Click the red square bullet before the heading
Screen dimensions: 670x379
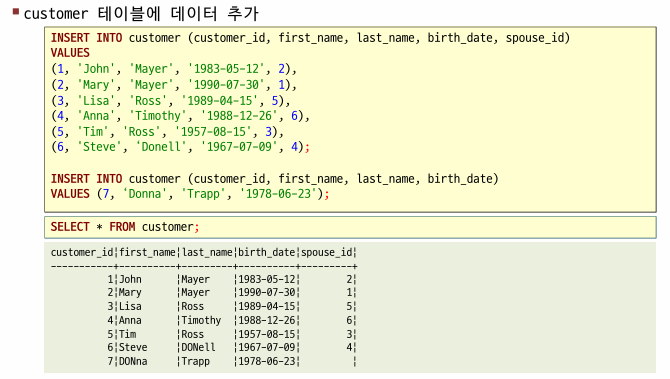16,12
